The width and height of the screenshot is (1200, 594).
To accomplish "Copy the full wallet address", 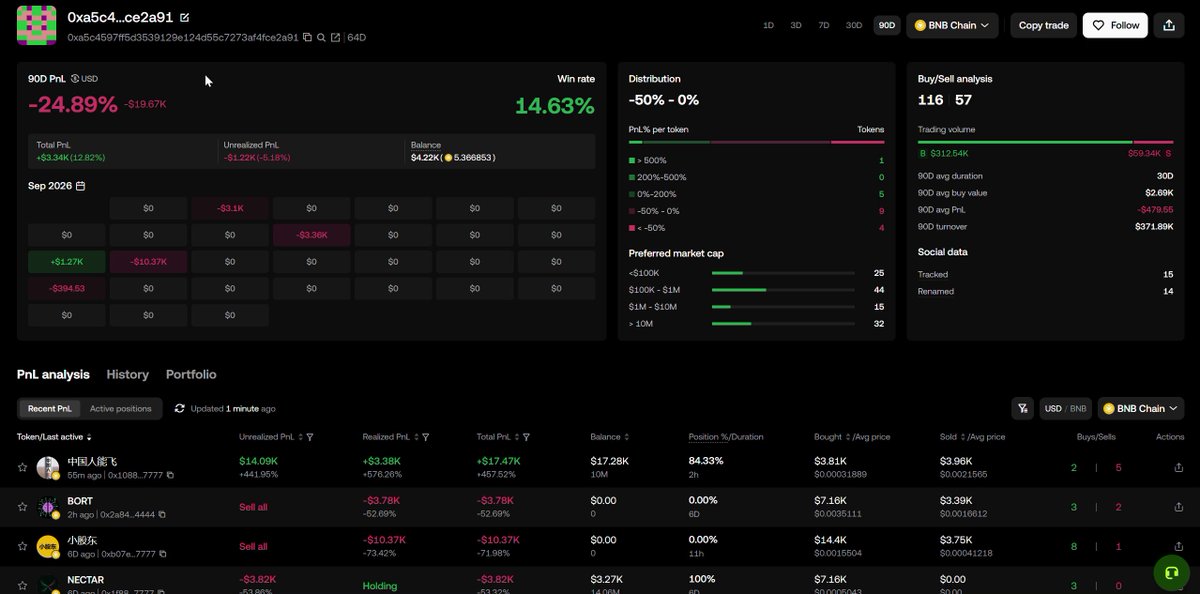I will (x=307, y=38).
